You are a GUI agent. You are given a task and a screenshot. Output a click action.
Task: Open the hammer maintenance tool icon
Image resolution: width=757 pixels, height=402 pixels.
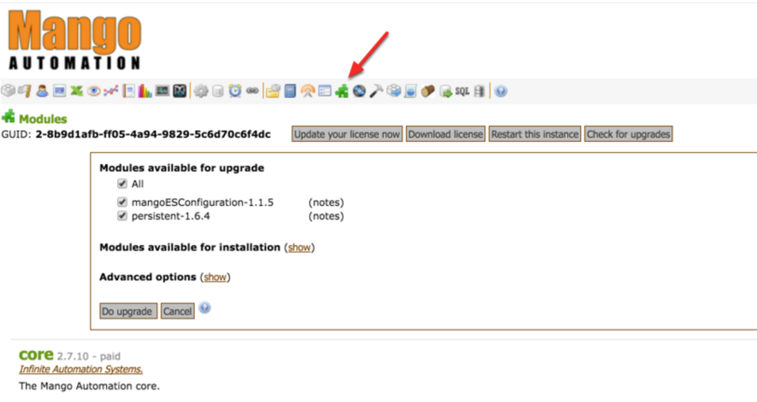click(377, 91)
